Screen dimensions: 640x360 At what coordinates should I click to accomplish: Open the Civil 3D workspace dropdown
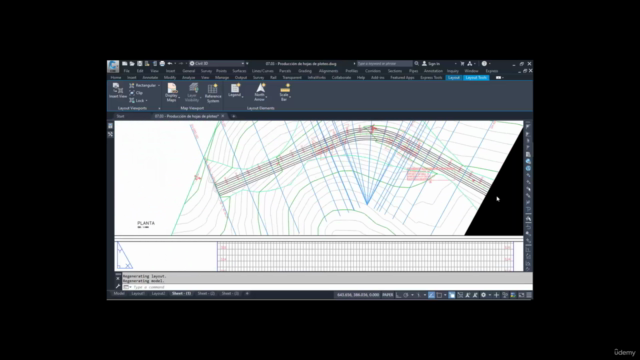point(217,64)
